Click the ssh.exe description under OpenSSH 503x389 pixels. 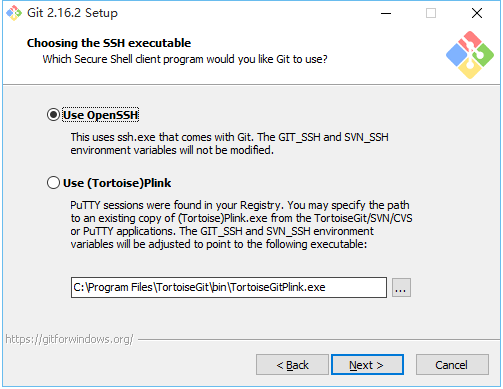(x=229, y=144)
